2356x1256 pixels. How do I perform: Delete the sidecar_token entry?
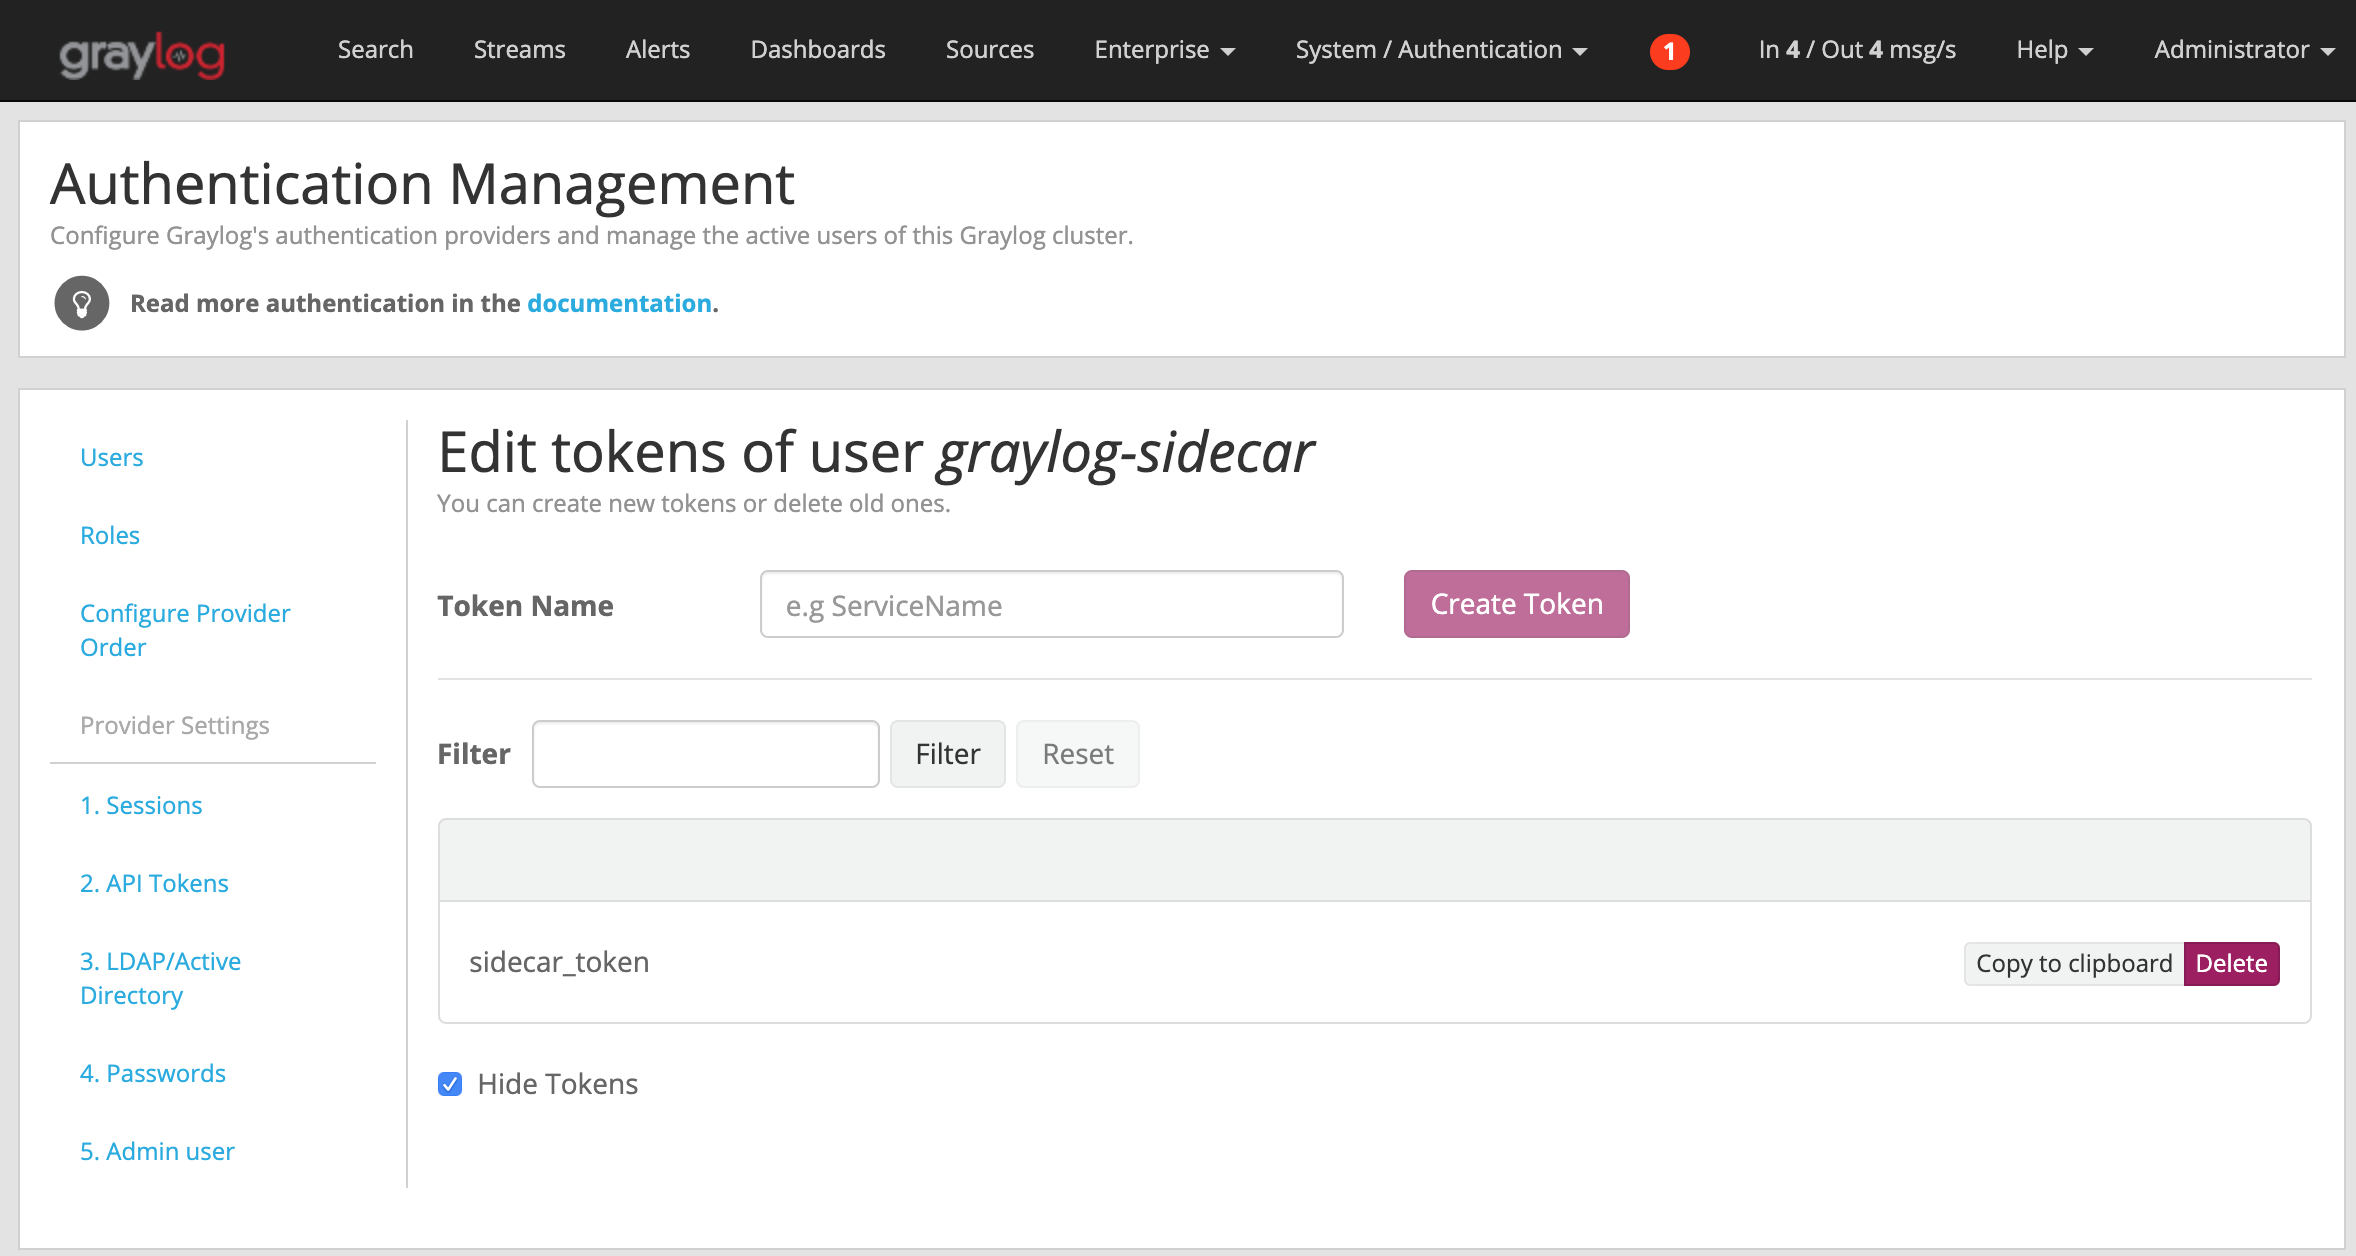[x=2230, y=963]
